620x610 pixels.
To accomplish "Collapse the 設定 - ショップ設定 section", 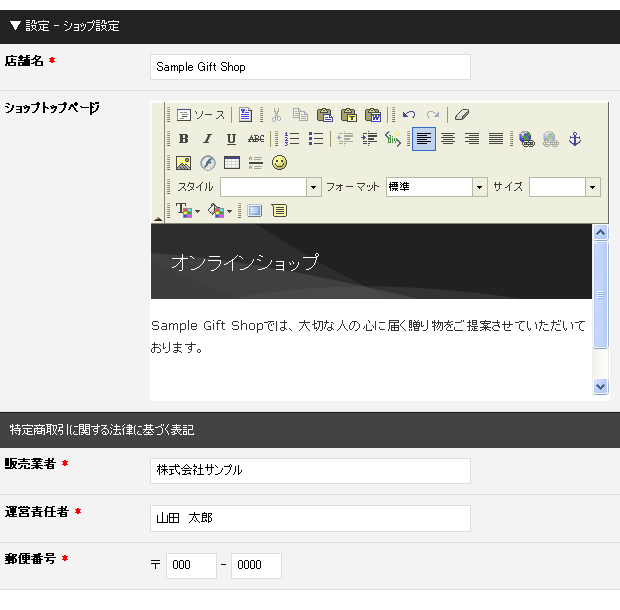I will click(15, 26).
